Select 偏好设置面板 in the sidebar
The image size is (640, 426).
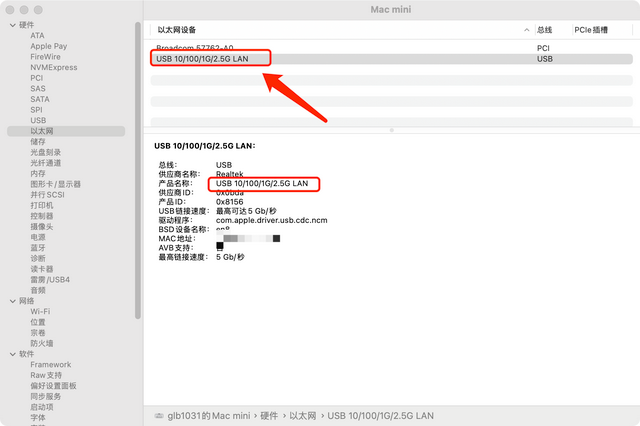[x=53, y=386]
